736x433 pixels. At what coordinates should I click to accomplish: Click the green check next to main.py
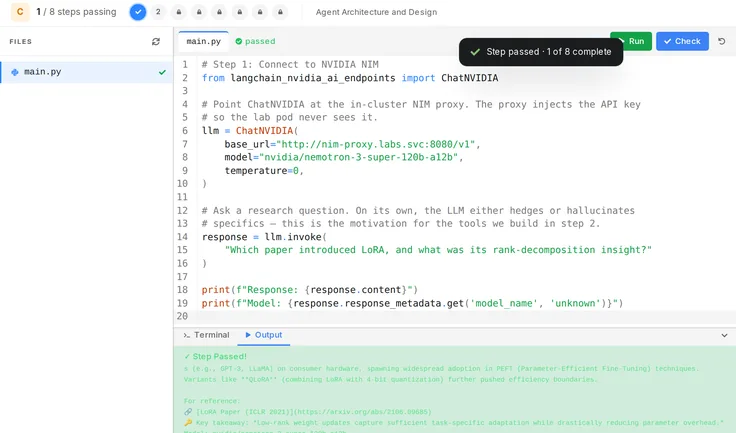click(162, 72)
